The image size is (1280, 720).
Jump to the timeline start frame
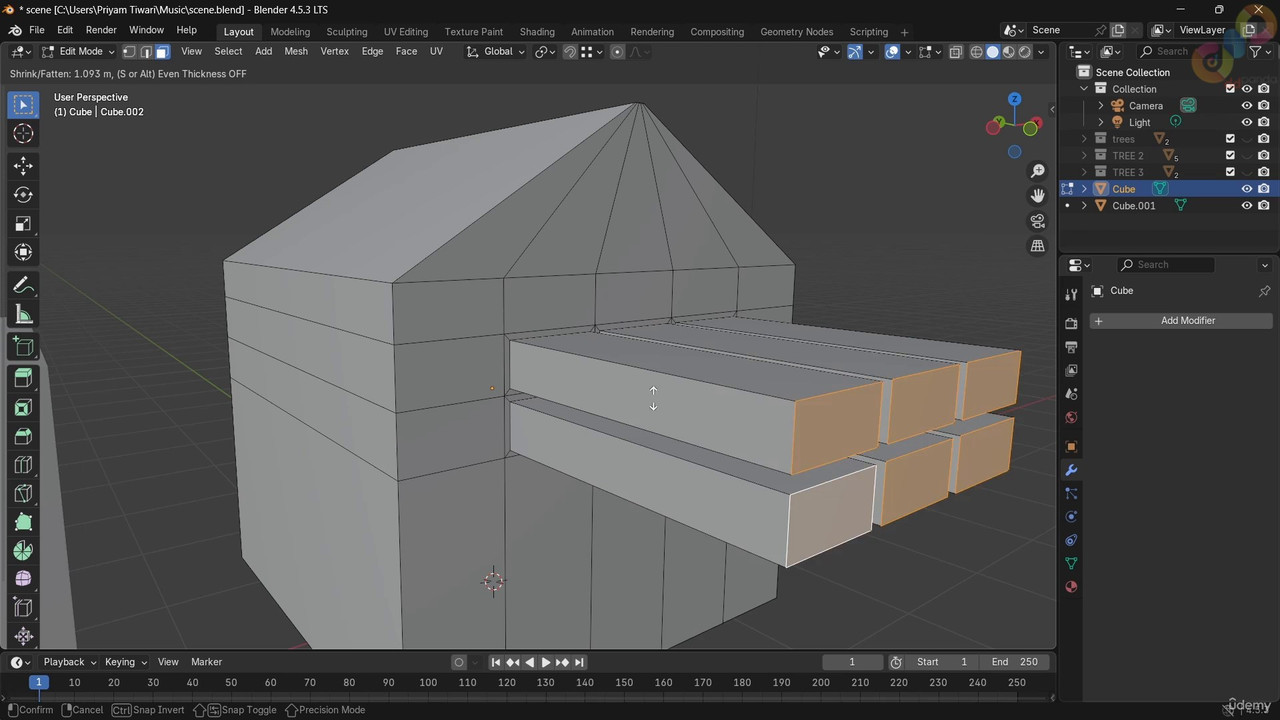point(496,662)
